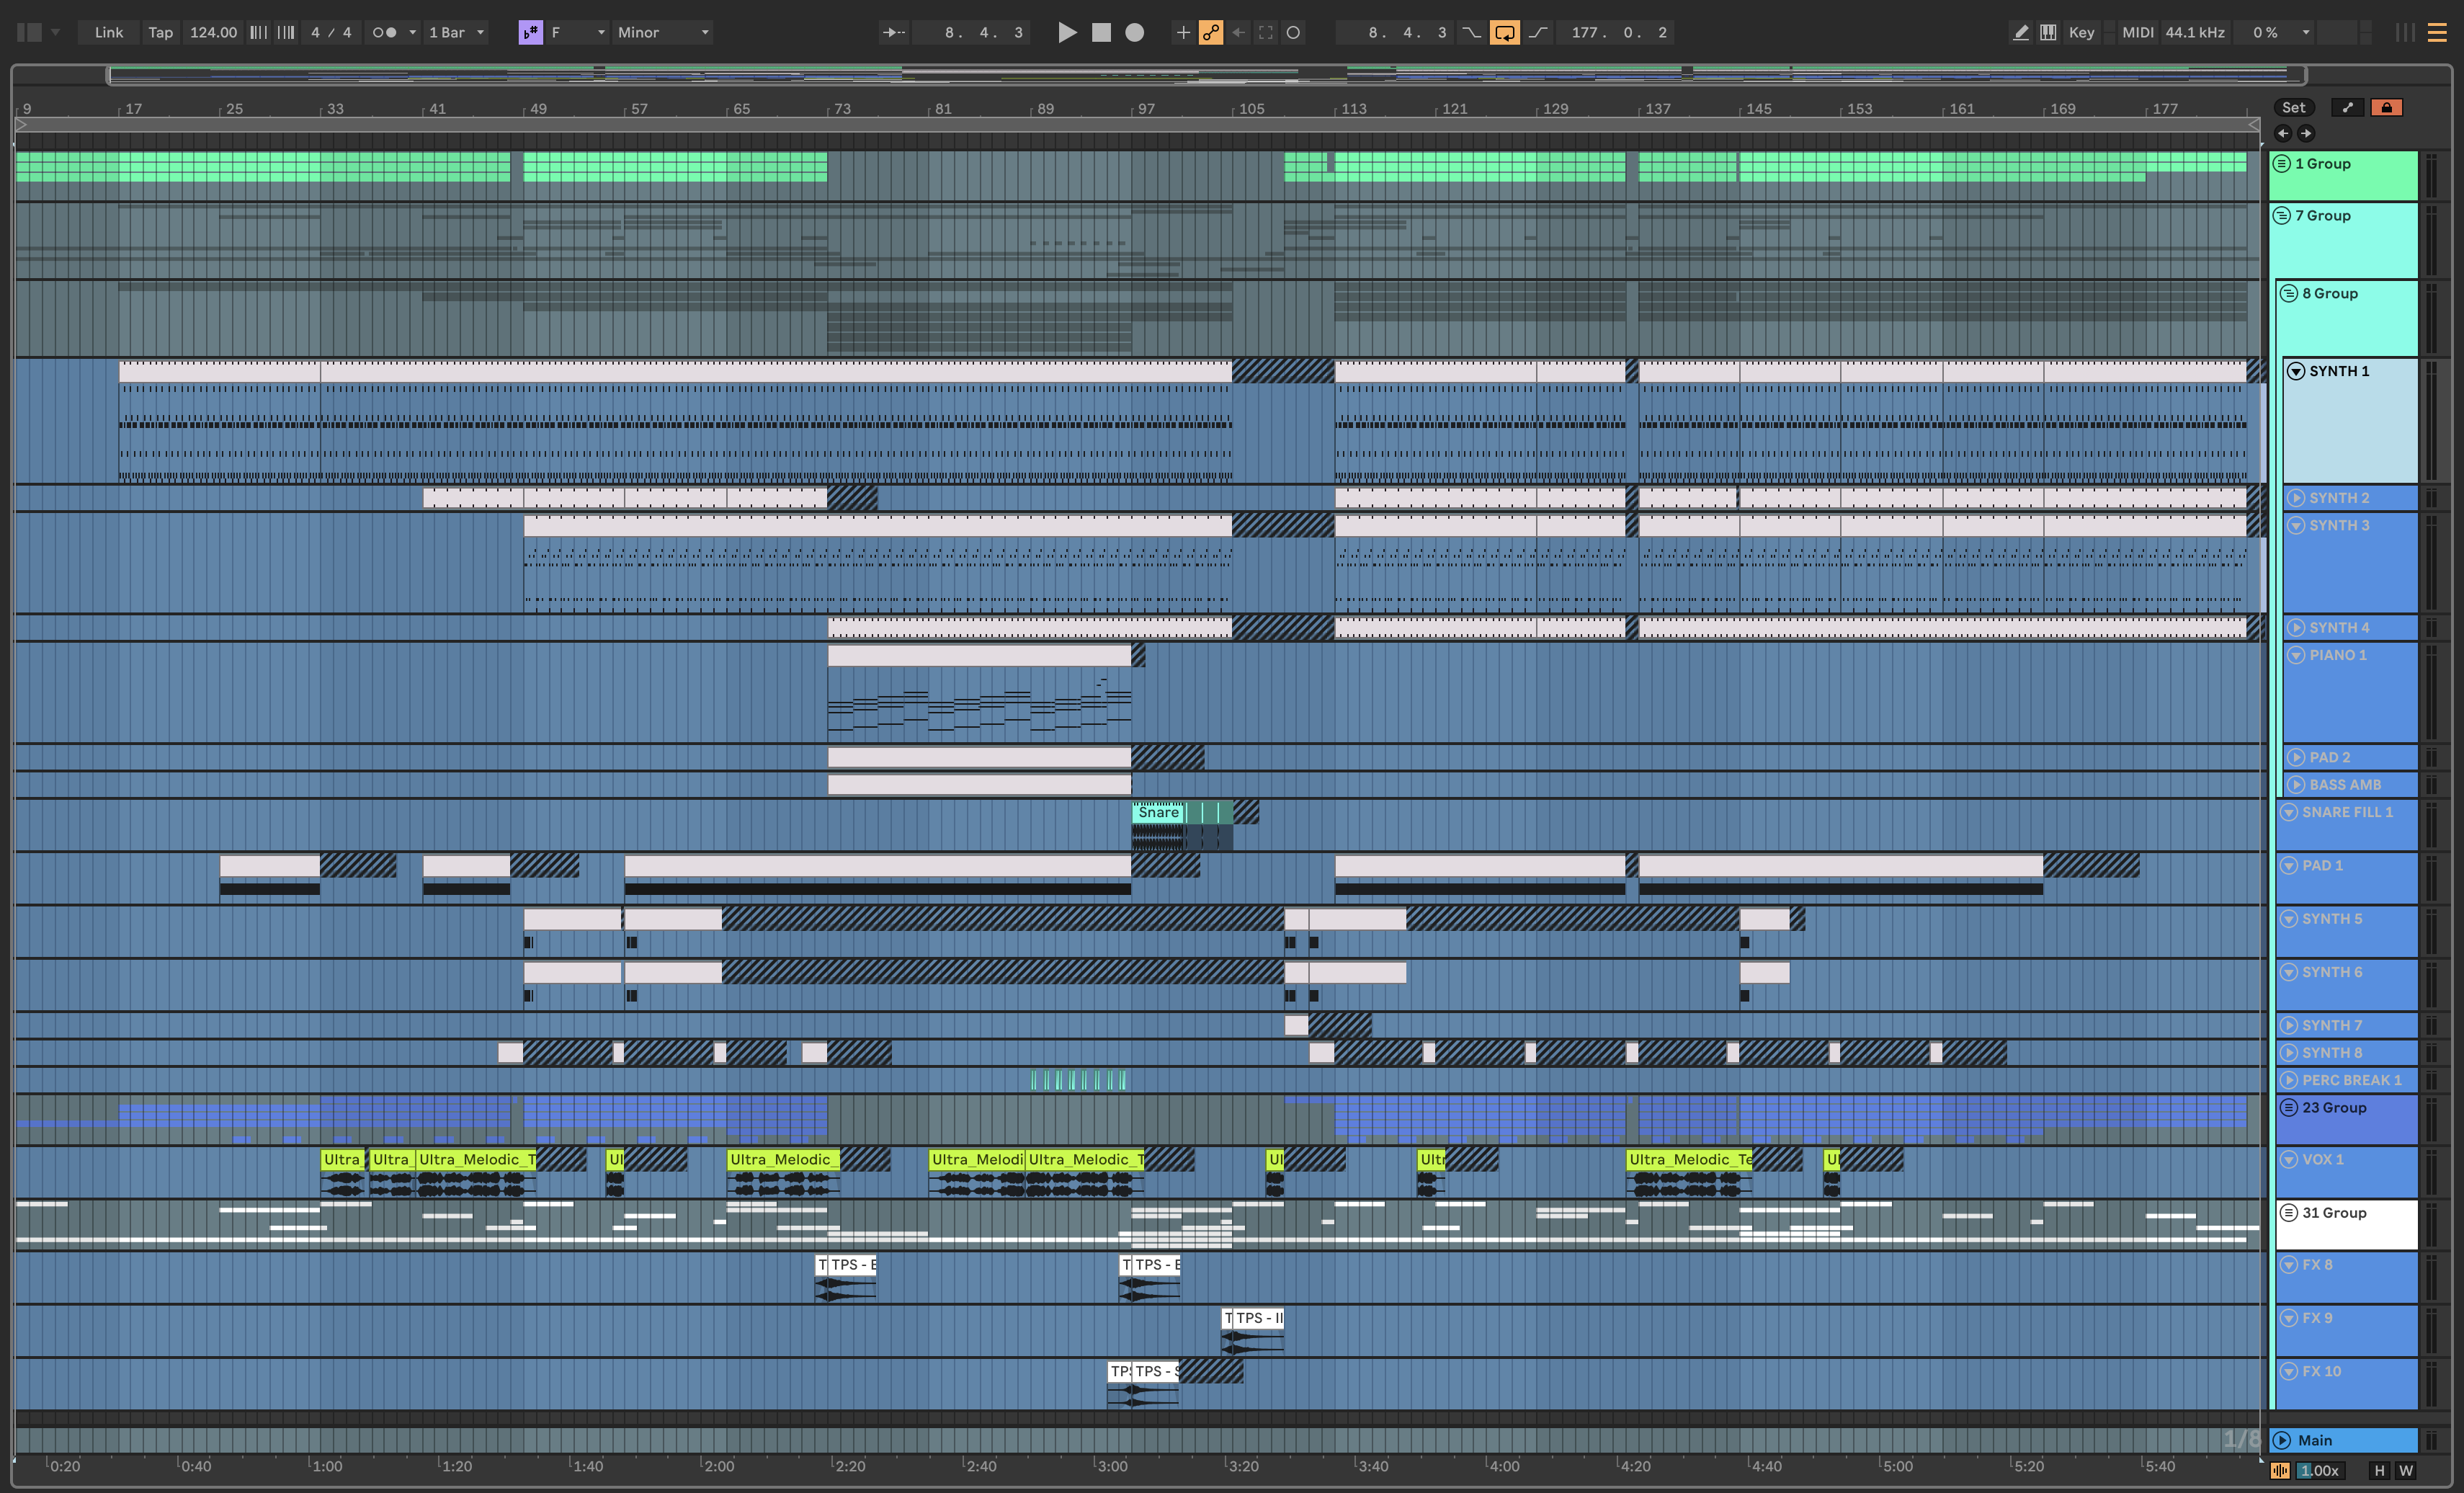The width and height of the screenshot is (2464, 1493).
Task: Toggle the Automation Arm icon
Action: click(x=1210, y=32)
